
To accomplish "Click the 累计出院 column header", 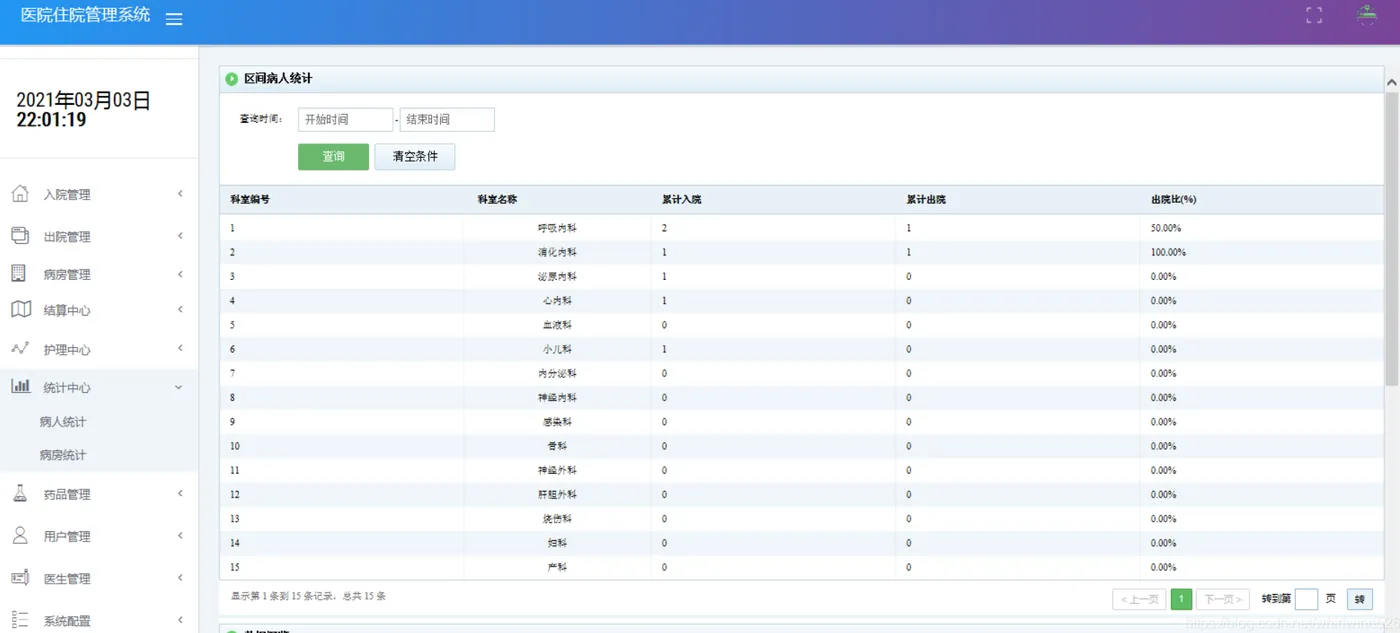I will (x=926, y=199).
